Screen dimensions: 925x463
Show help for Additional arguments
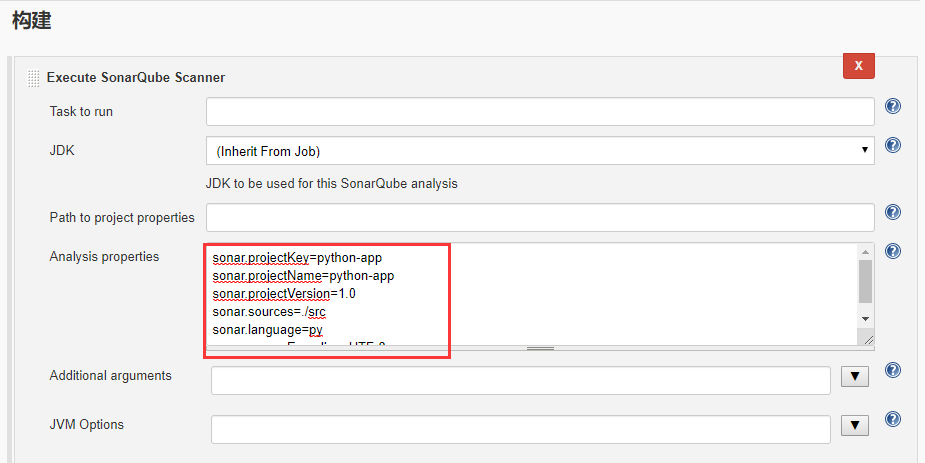(x=893, y=371)
